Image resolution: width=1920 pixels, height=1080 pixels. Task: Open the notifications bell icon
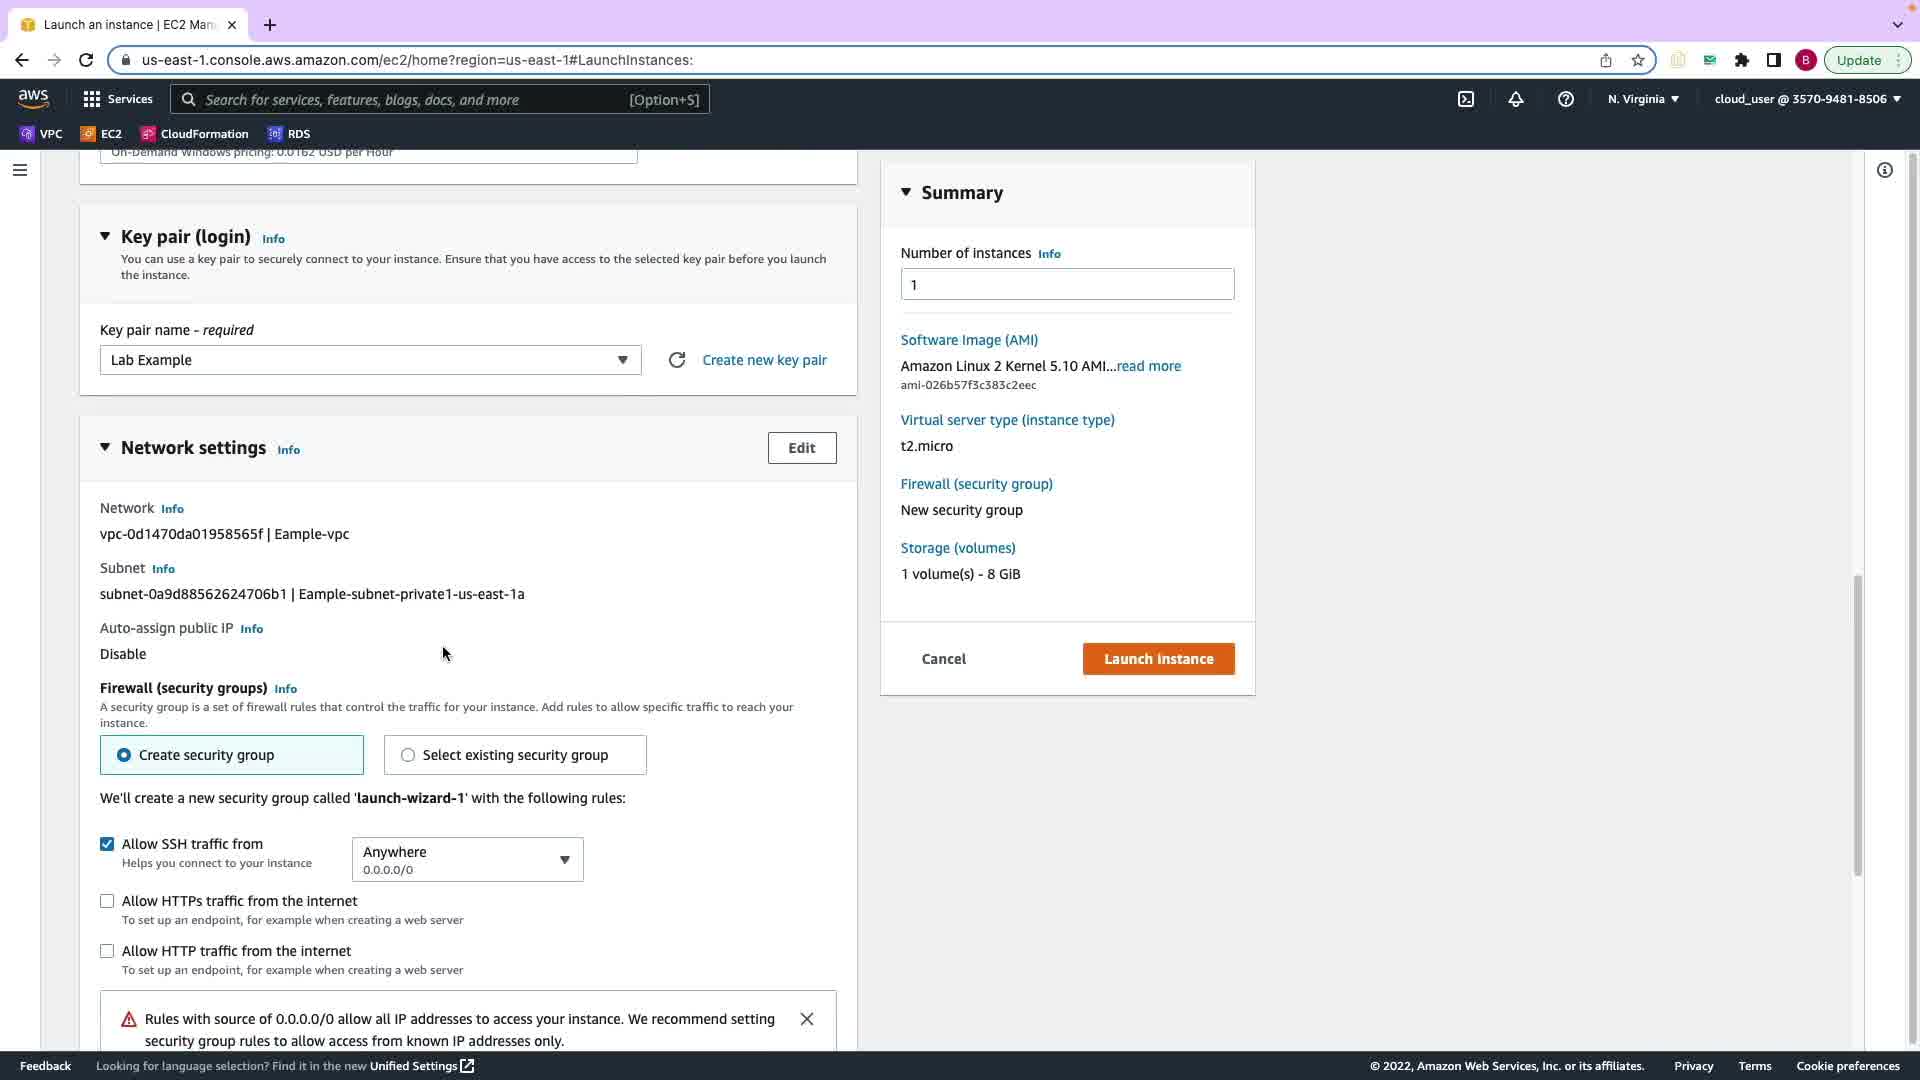pos(1515,99)
